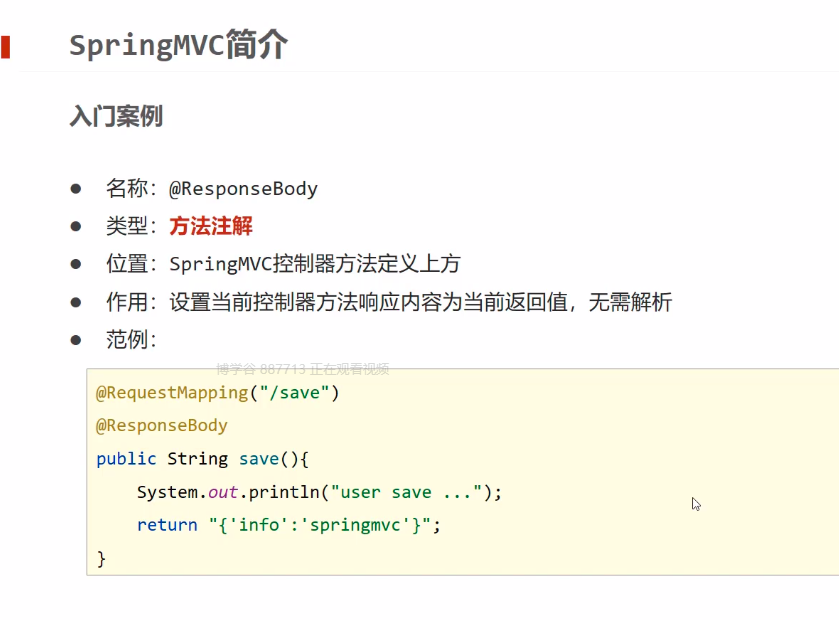Click the bullet point before 作用
Screen dimensions: 839x620
(75, 302)
